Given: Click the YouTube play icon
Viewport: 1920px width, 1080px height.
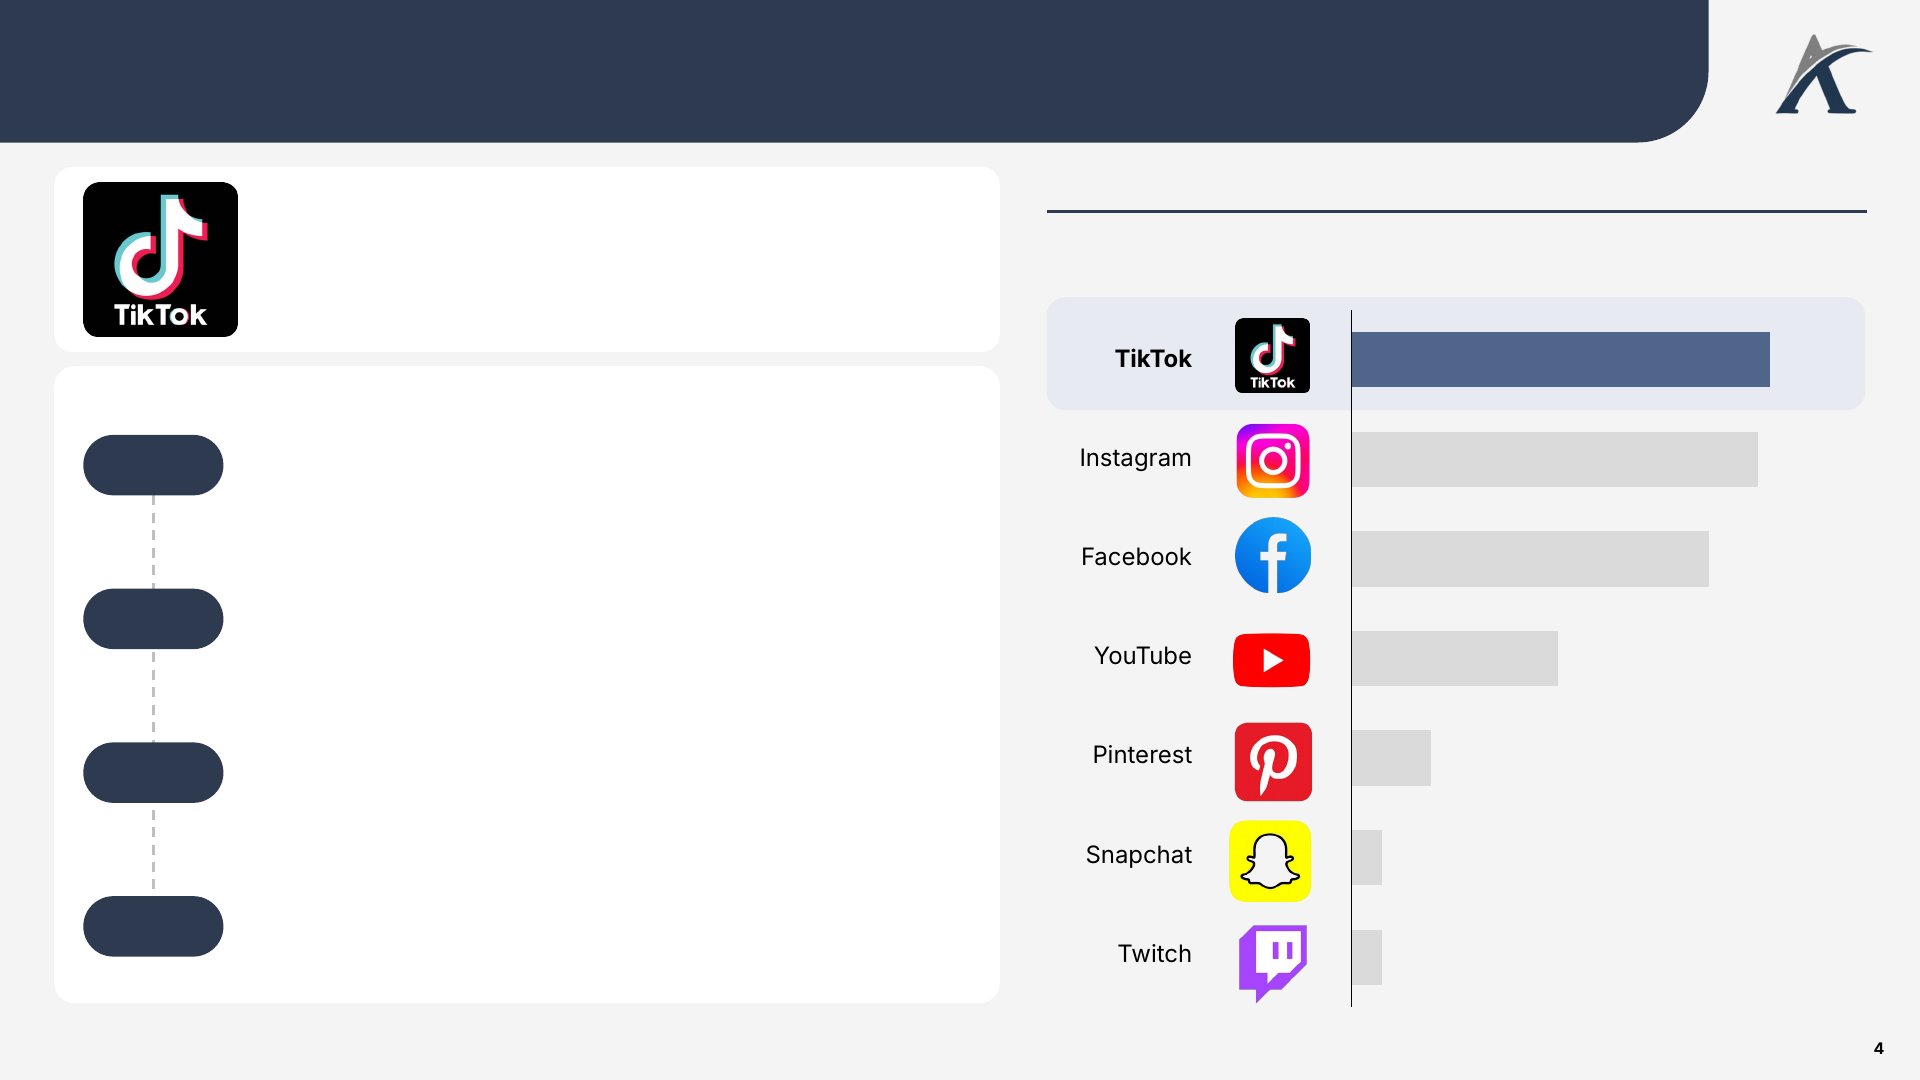Looking at the screenshot, I should [1271, 660].
